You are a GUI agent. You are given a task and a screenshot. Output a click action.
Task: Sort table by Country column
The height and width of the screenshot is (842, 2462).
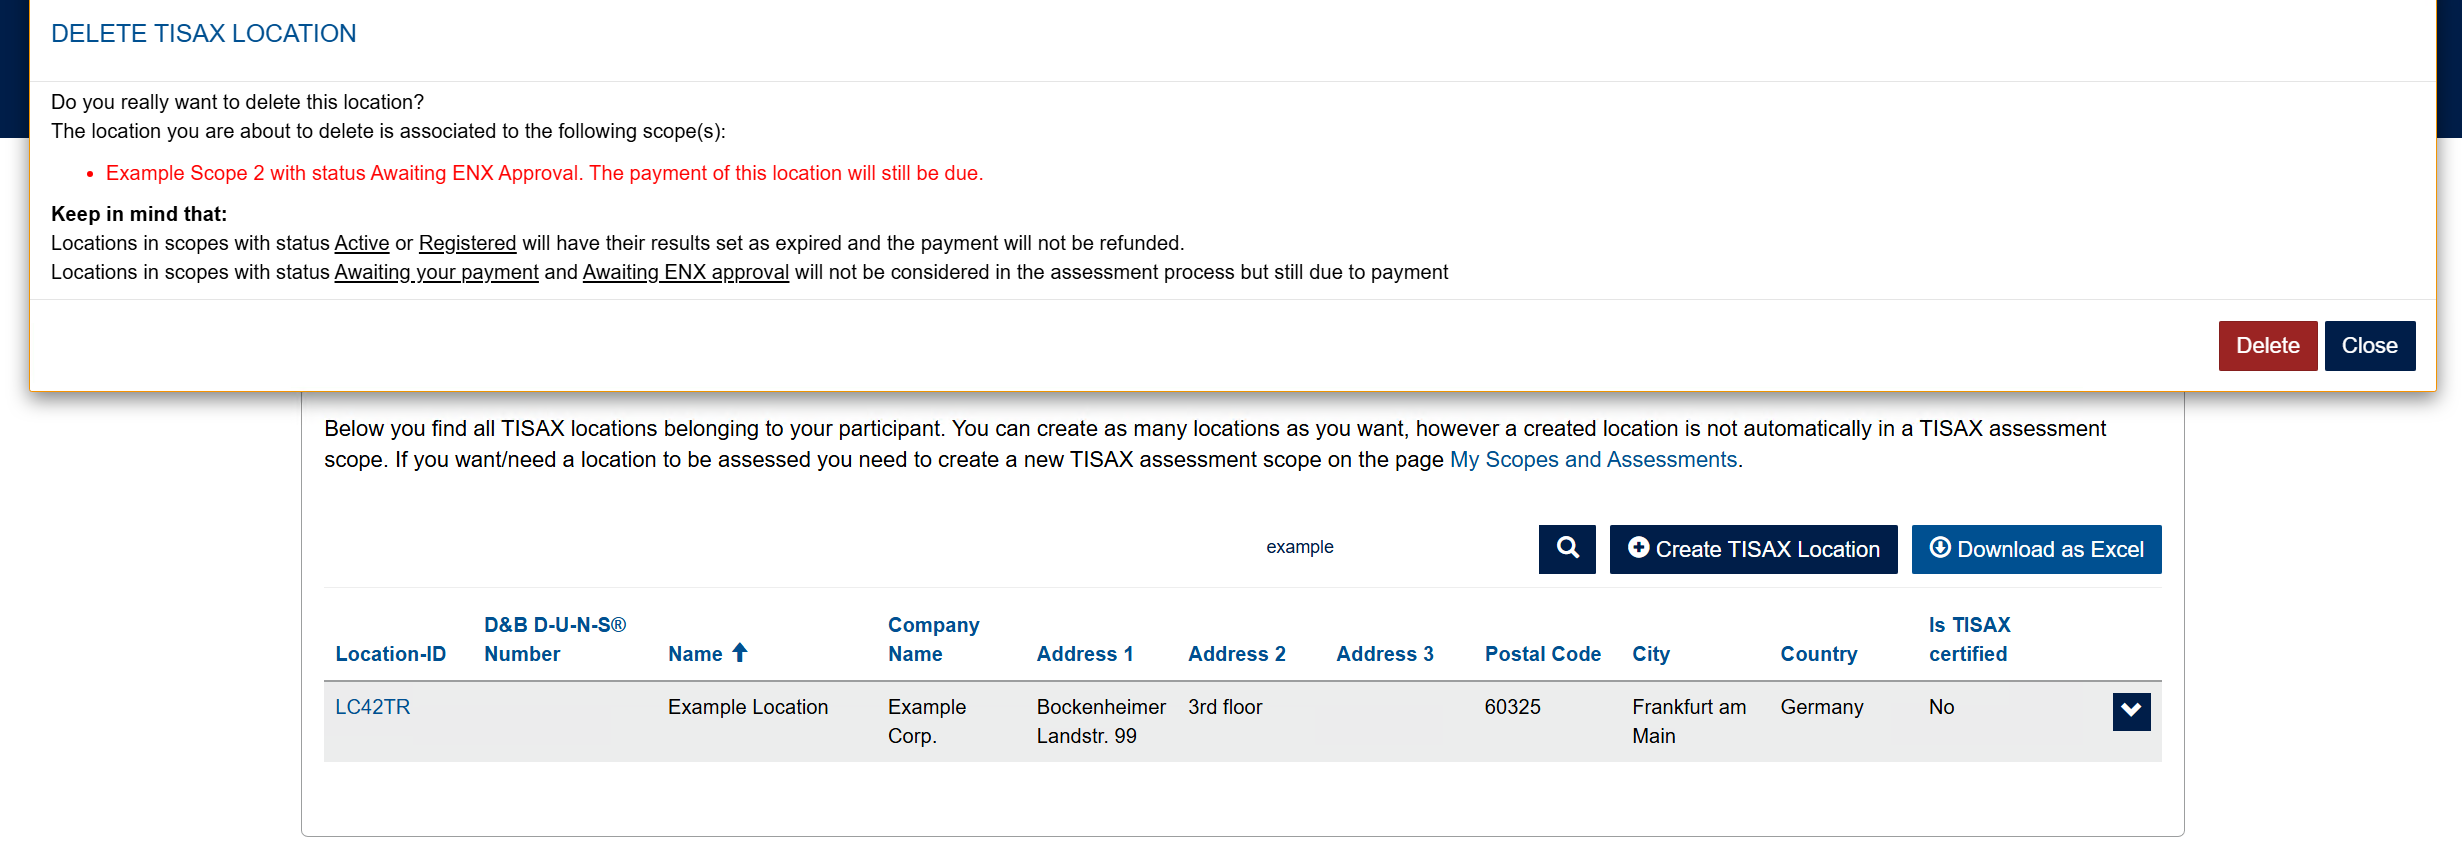click(1818, 652)
